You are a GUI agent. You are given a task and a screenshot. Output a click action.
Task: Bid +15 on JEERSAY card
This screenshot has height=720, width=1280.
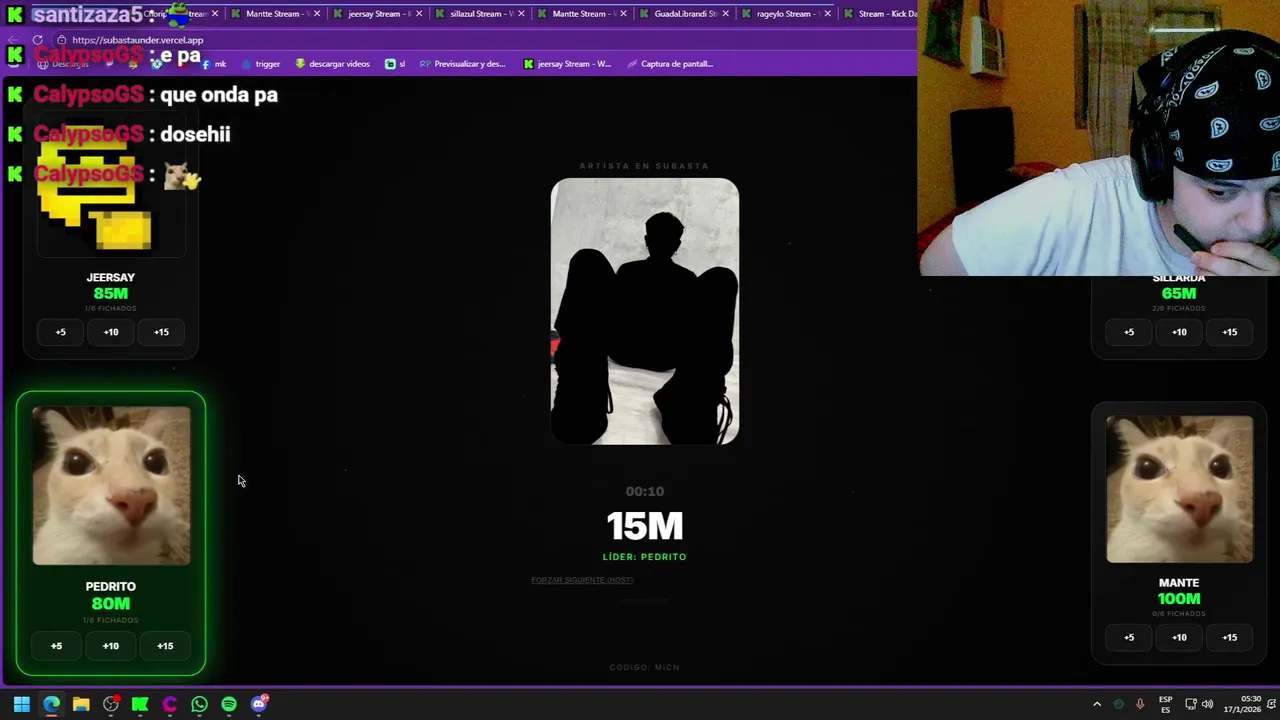pos(161,332)
